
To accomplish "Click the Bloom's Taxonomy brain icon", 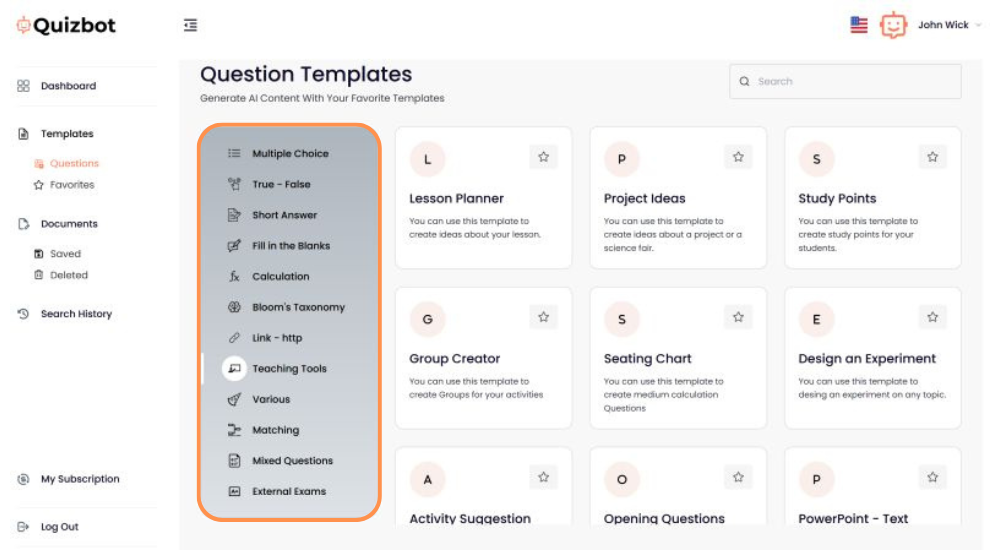I will (234, 307).
